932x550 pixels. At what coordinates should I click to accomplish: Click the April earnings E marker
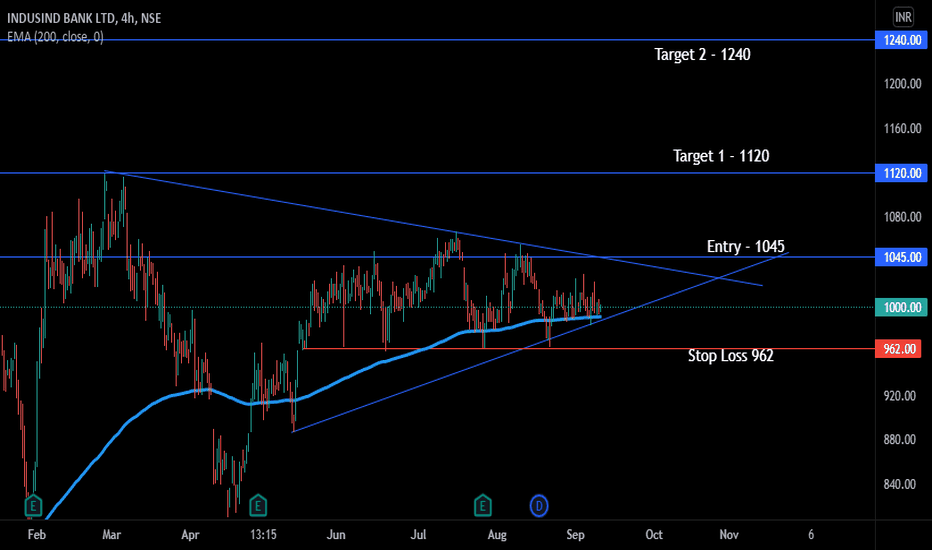pyautogui.click(x=258, y=506)
